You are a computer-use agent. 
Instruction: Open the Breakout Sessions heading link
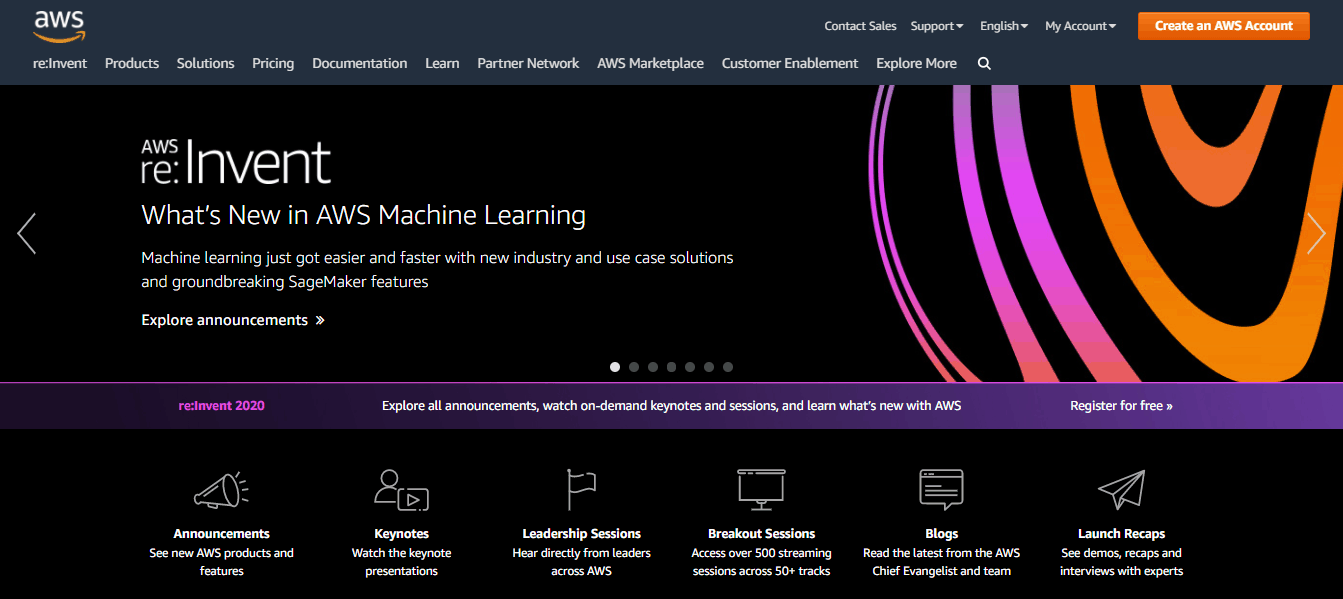click(762, 534)
